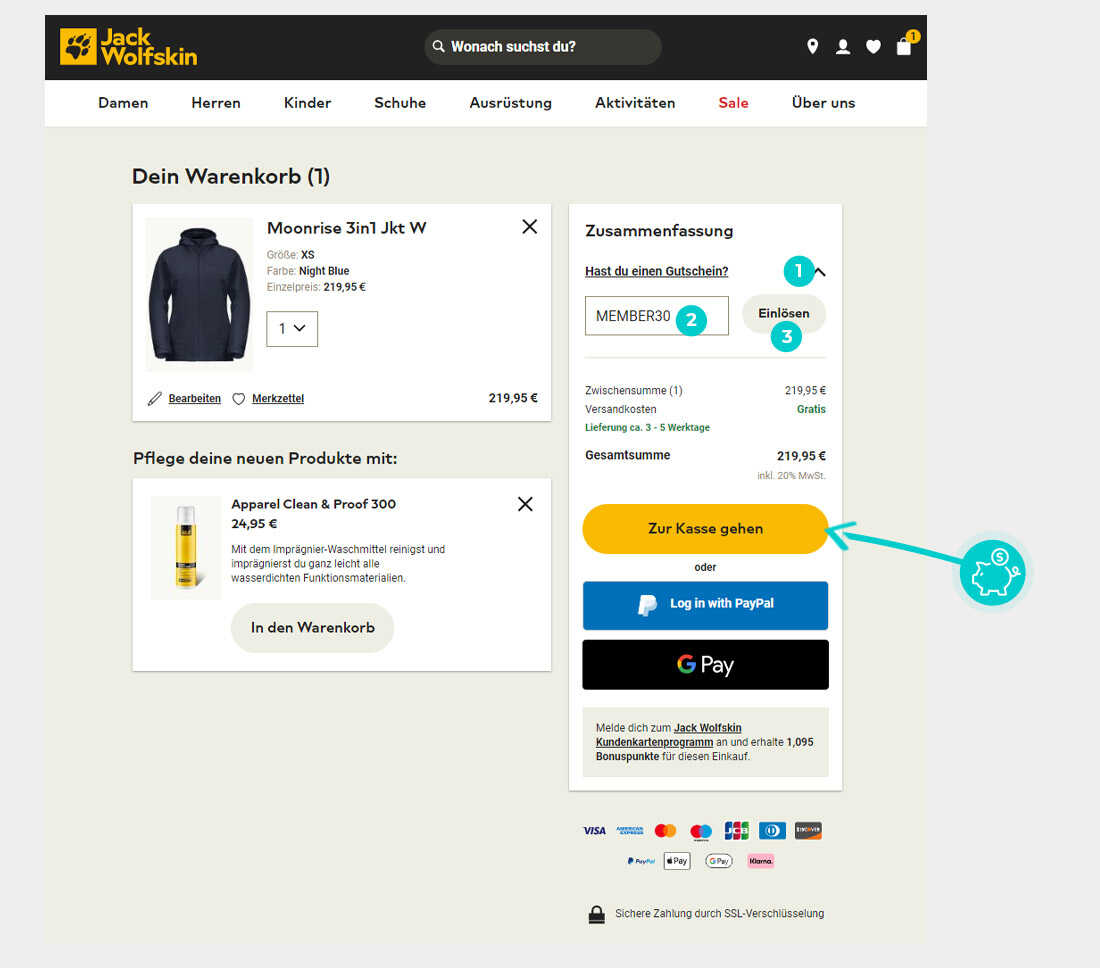Click the Pflege deine neuen Produkte mit: heading

pyautogui.click(x=265, y=458)
